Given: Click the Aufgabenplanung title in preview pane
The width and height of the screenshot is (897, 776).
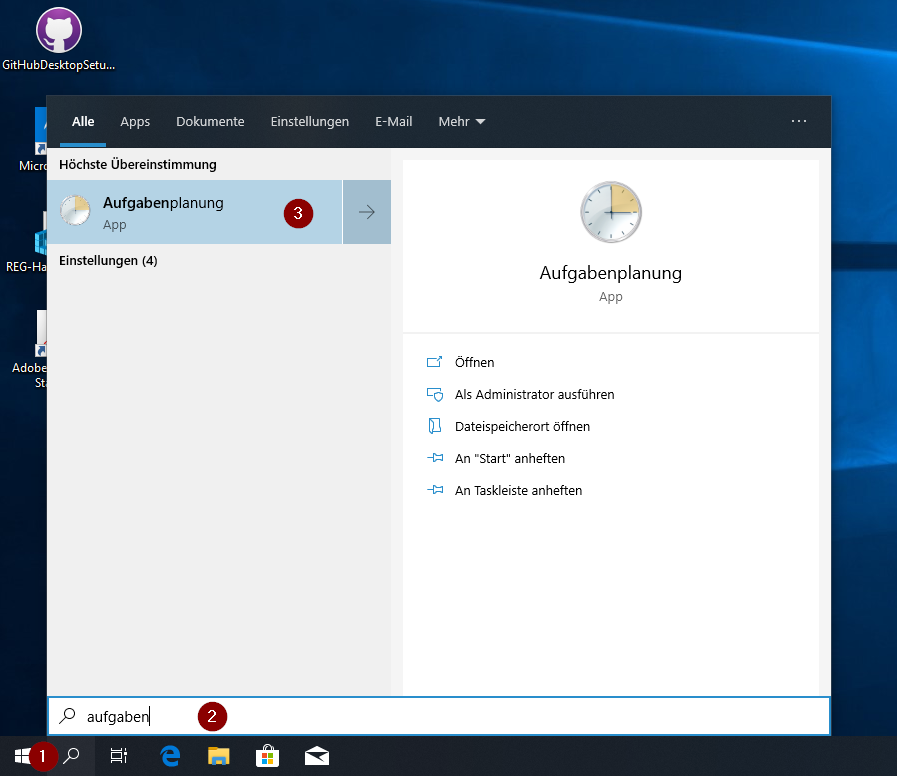Looking at the screenshot, I should [610, 274].
